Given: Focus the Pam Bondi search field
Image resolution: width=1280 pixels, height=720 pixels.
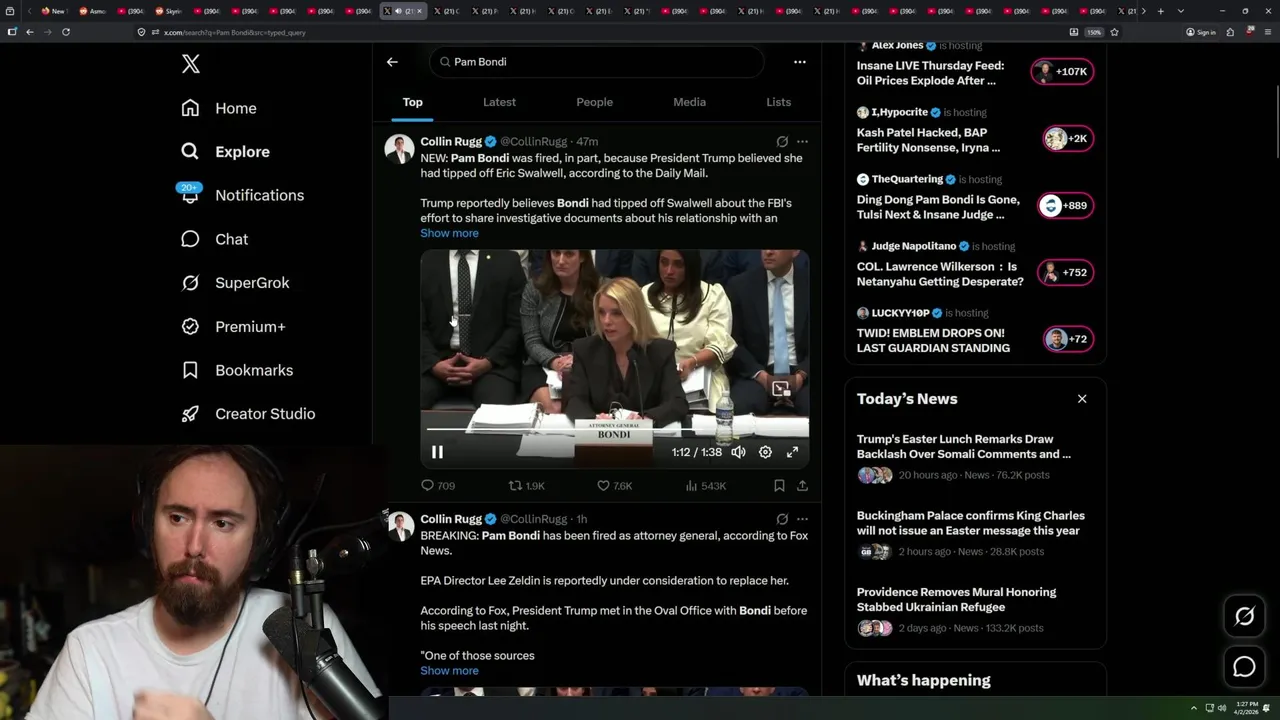Looking at the screenshot, I should pyautogui.click(x=598, y=62).
